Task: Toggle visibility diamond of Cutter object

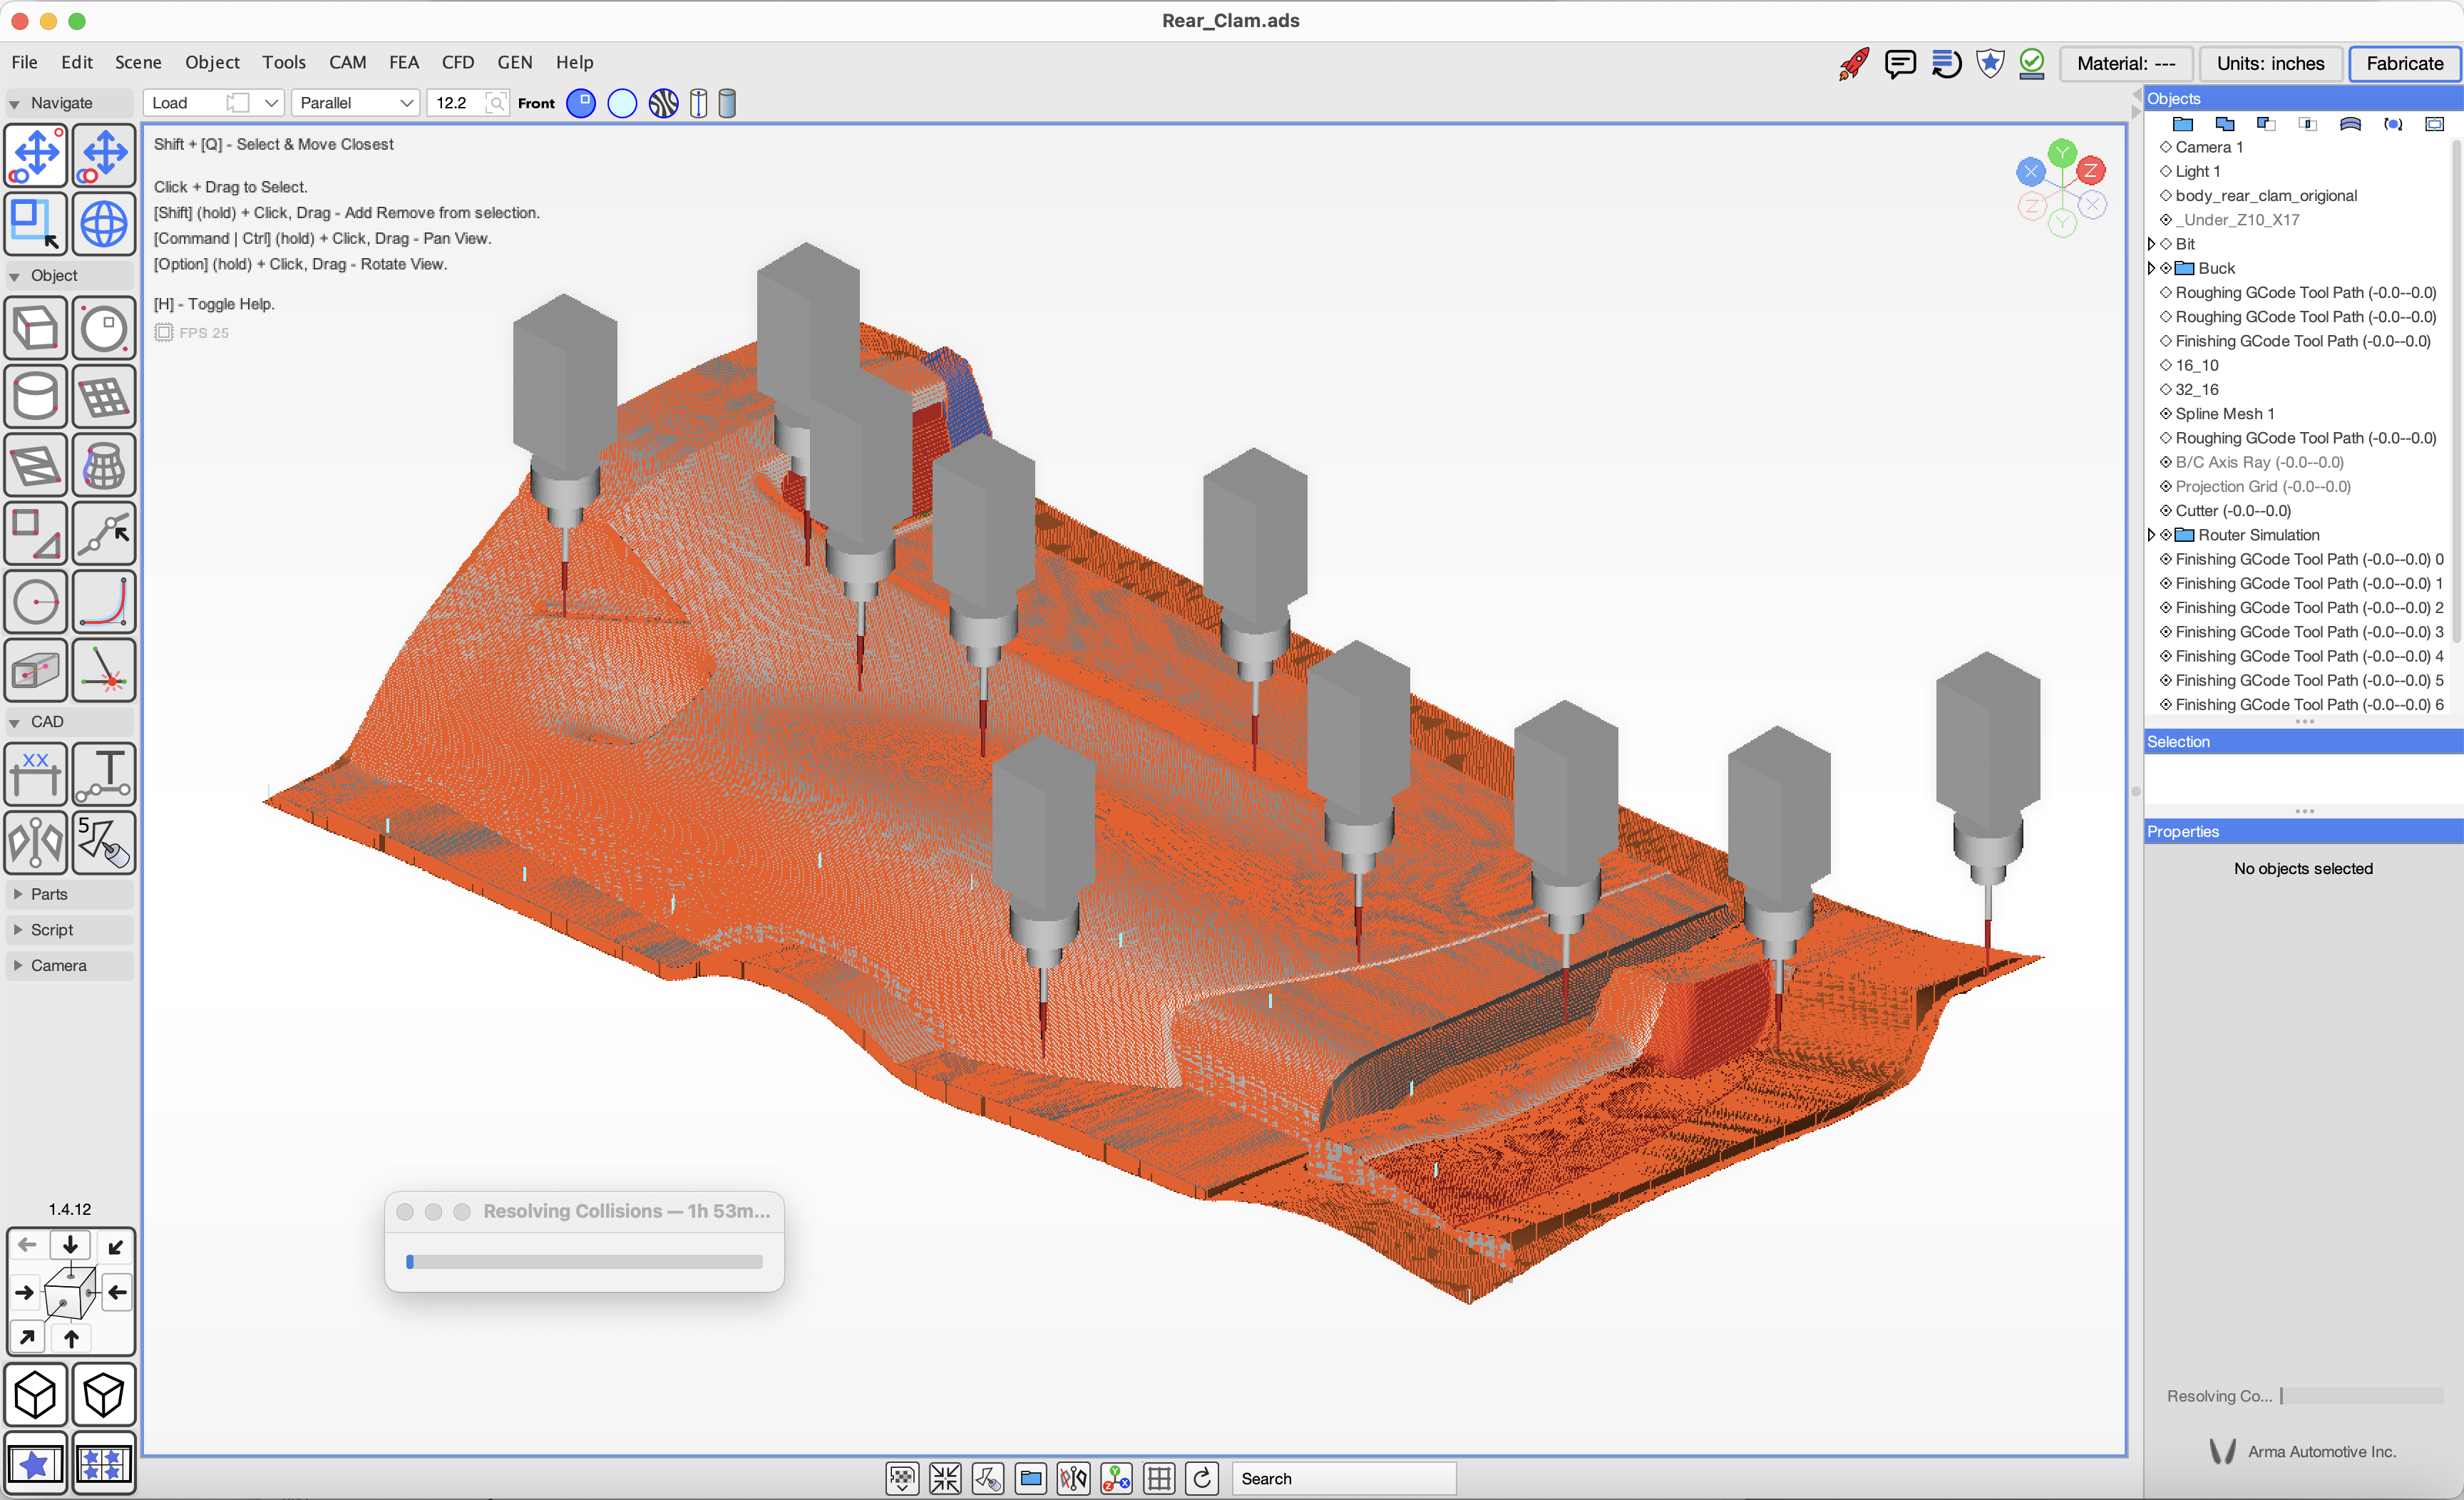Action: coord(2166,510)
